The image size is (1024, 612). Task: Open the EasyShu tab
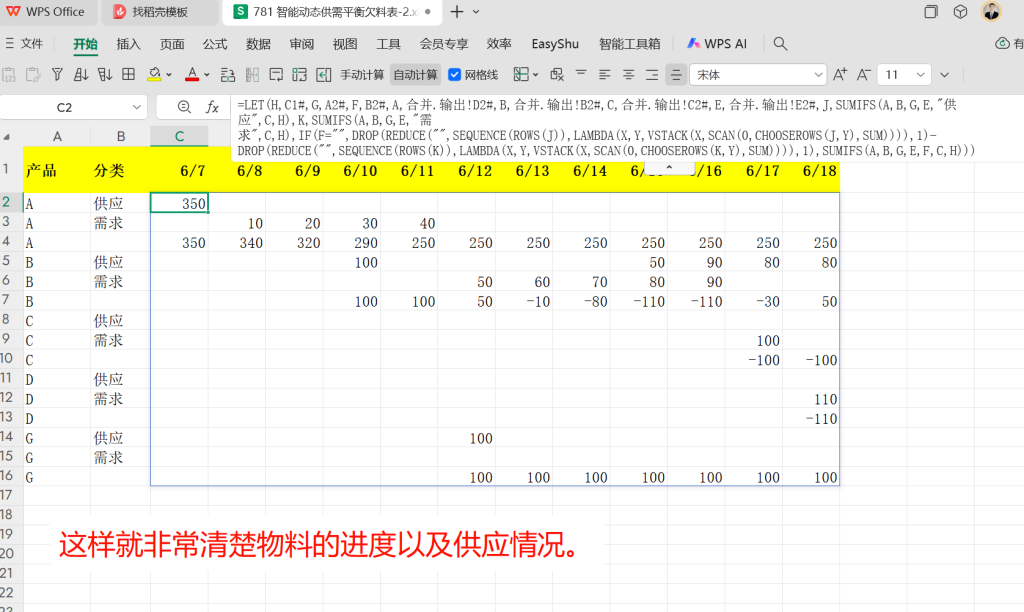555,44
